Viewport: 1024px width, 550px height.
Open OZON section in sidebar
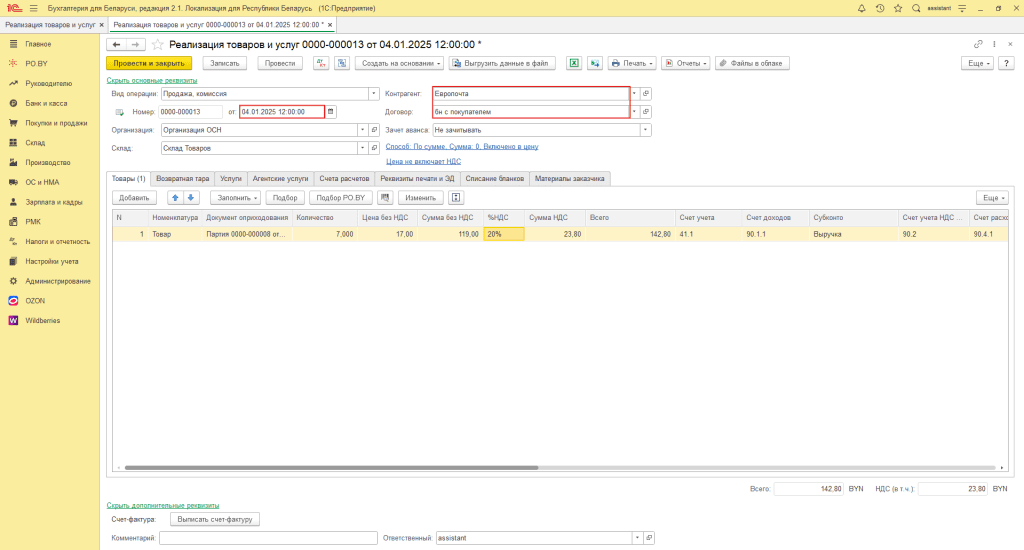click(x=35, y=301)
